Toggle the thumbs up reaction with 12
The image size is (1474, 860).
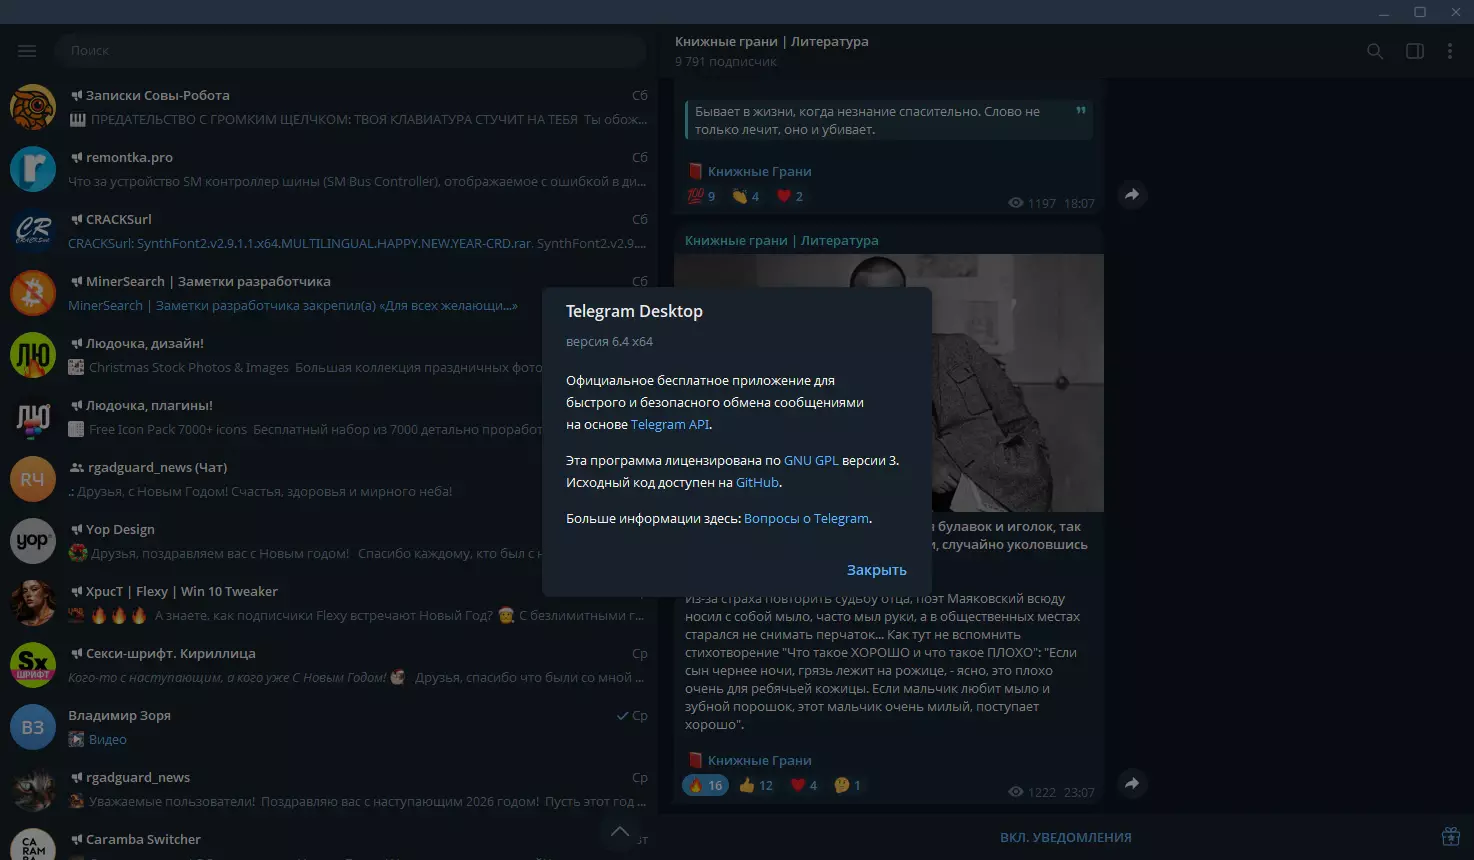click(756, 785)
